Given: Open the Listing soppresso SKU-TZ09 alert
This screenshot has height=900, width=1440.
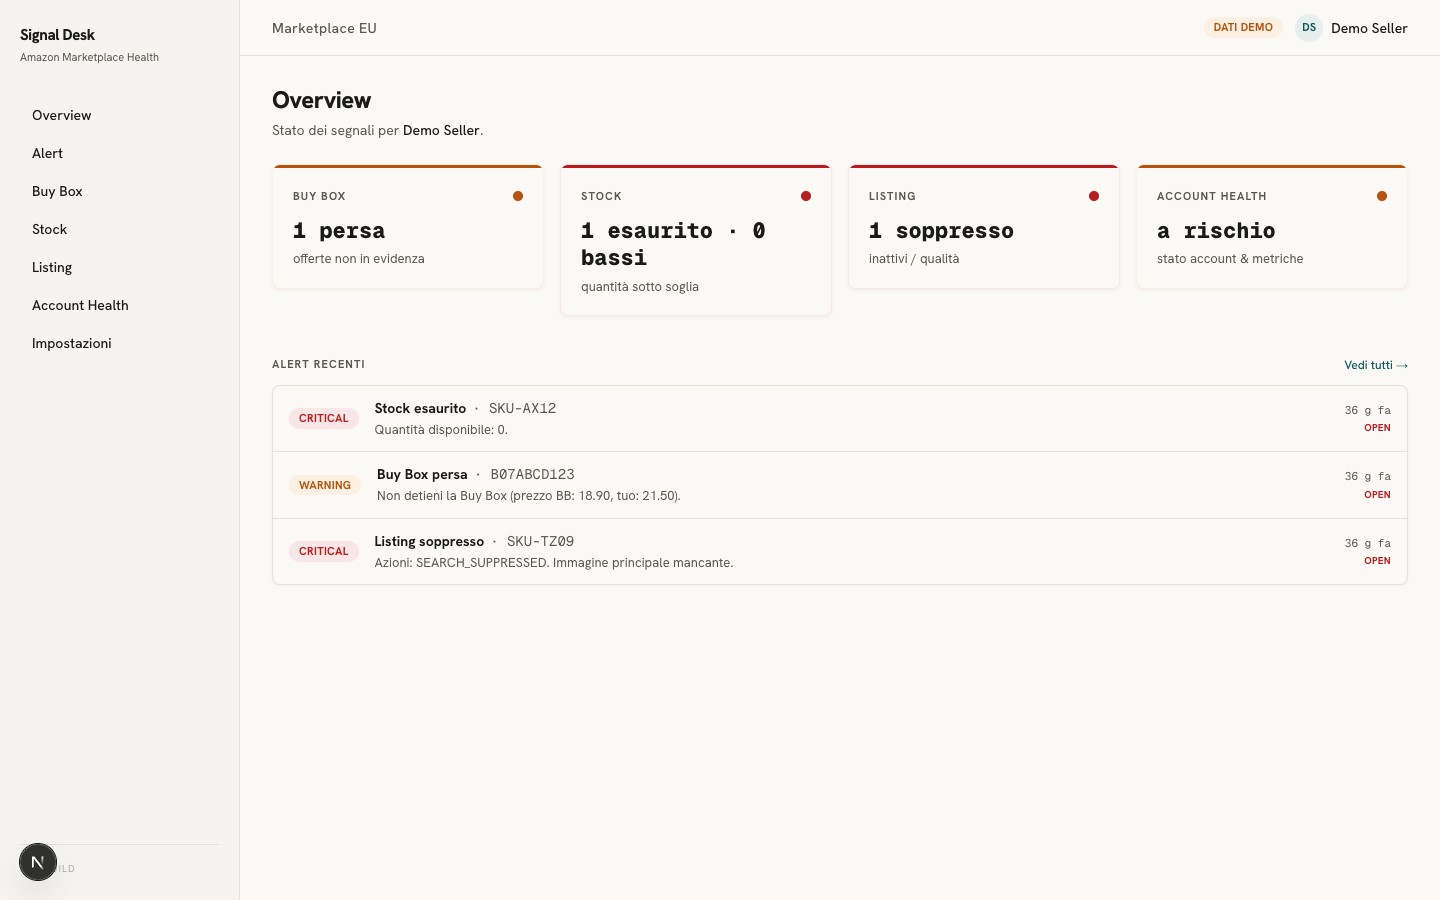Looking at the screenshot, I should 840,551.
